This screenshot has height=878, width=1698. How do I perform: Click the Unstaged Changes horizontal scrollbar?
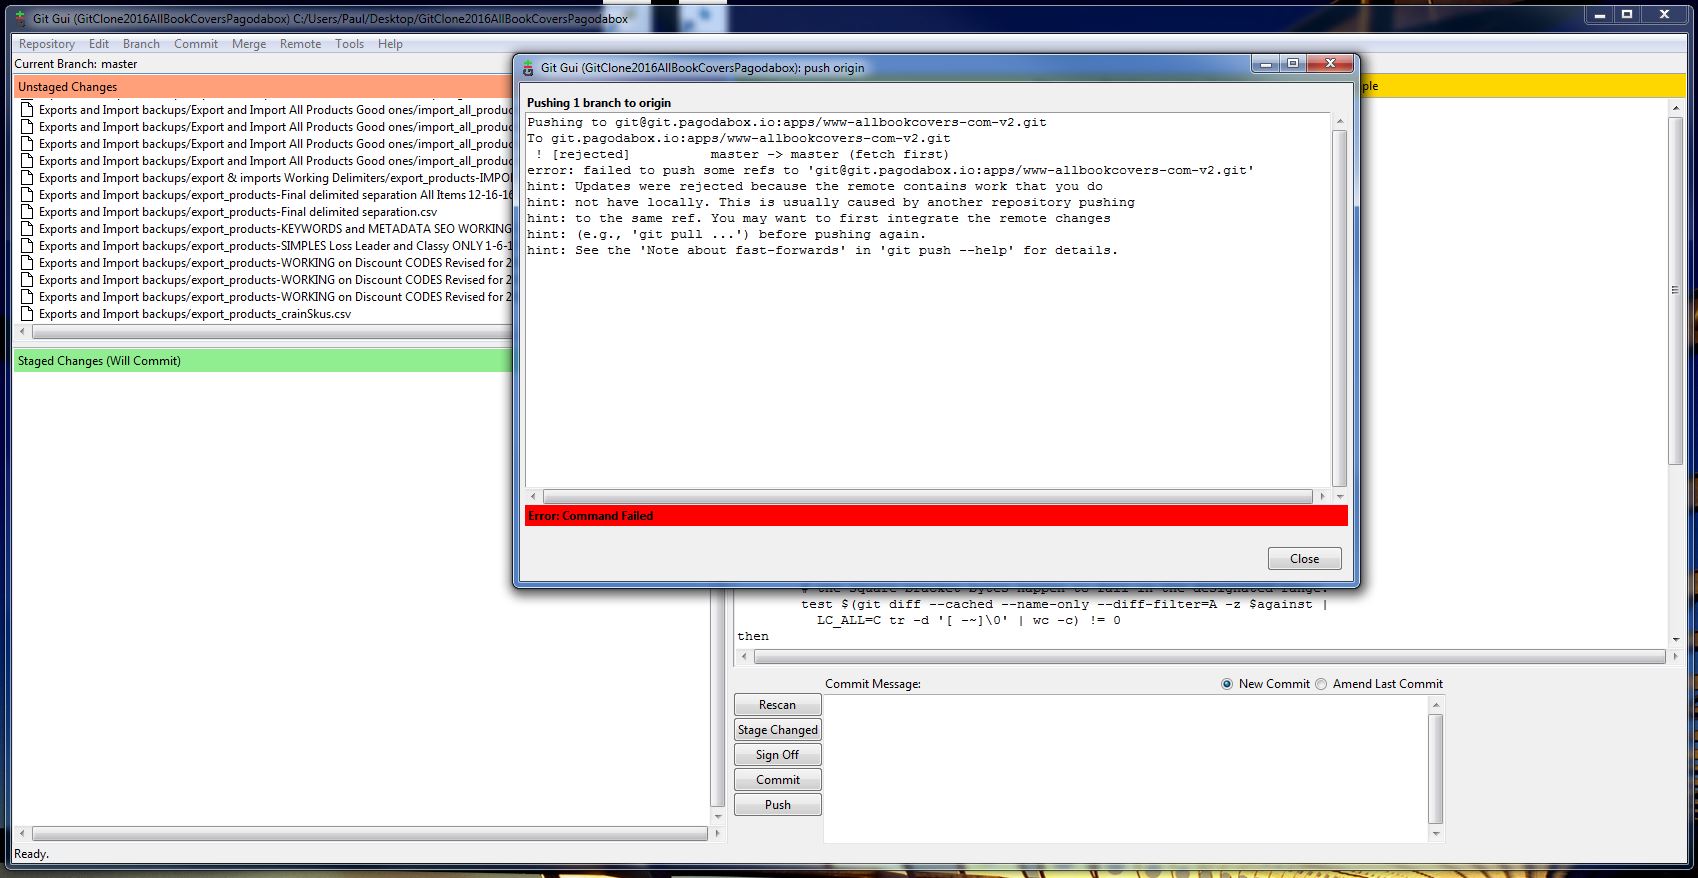pos(270,331)
